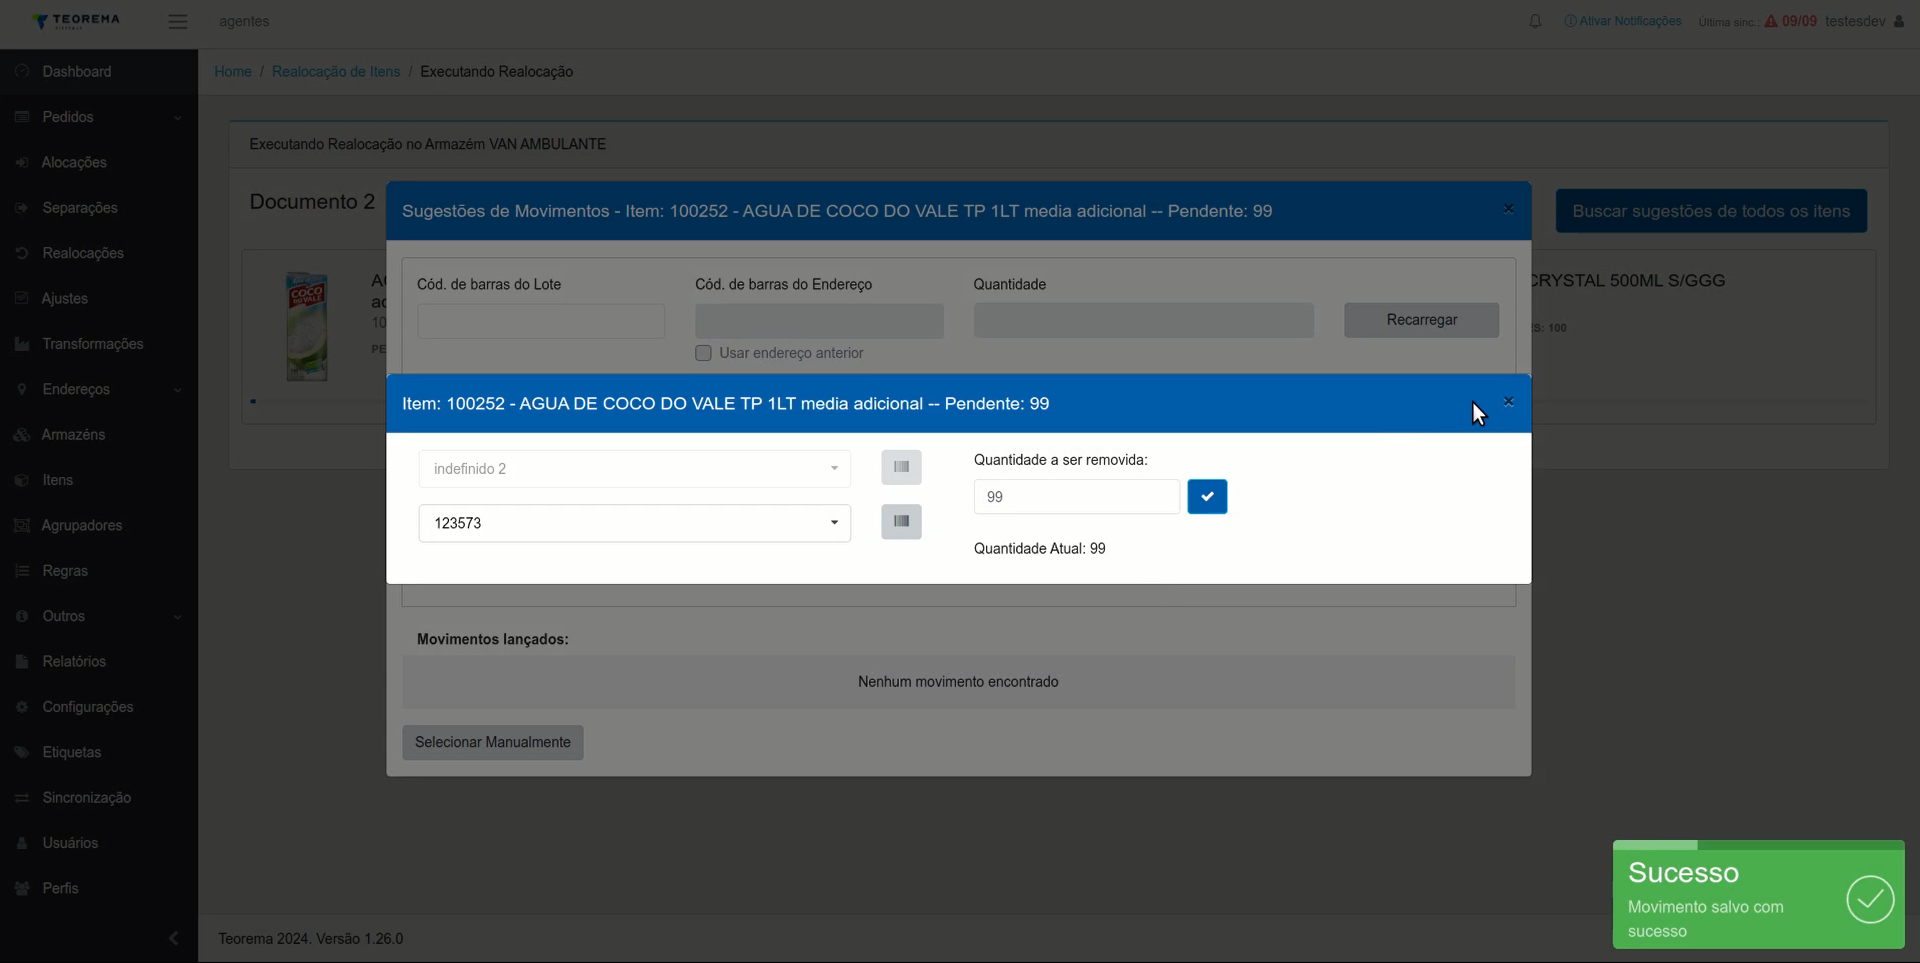Image resolution: width=1920 pixels, height=963 pixels.
Task: Click the Transformações sidebar icon
Action: tap(22, 344)
